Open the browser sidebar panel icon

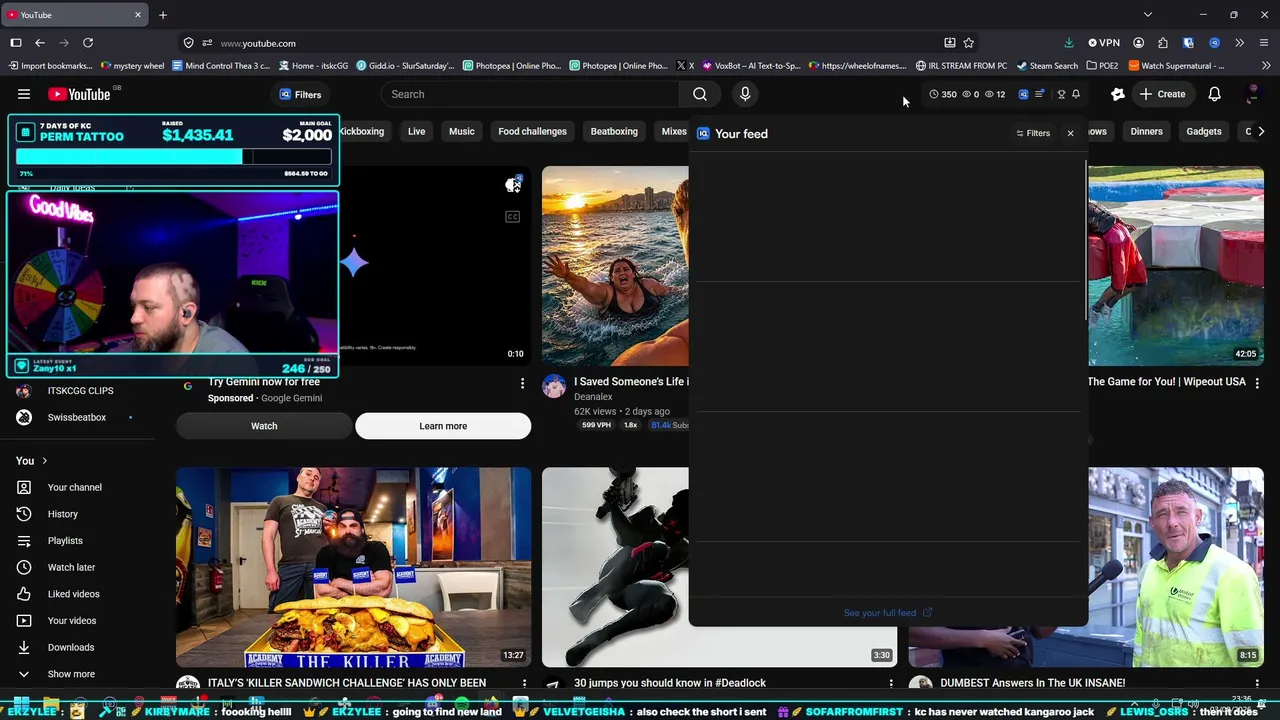coord(16,43)
